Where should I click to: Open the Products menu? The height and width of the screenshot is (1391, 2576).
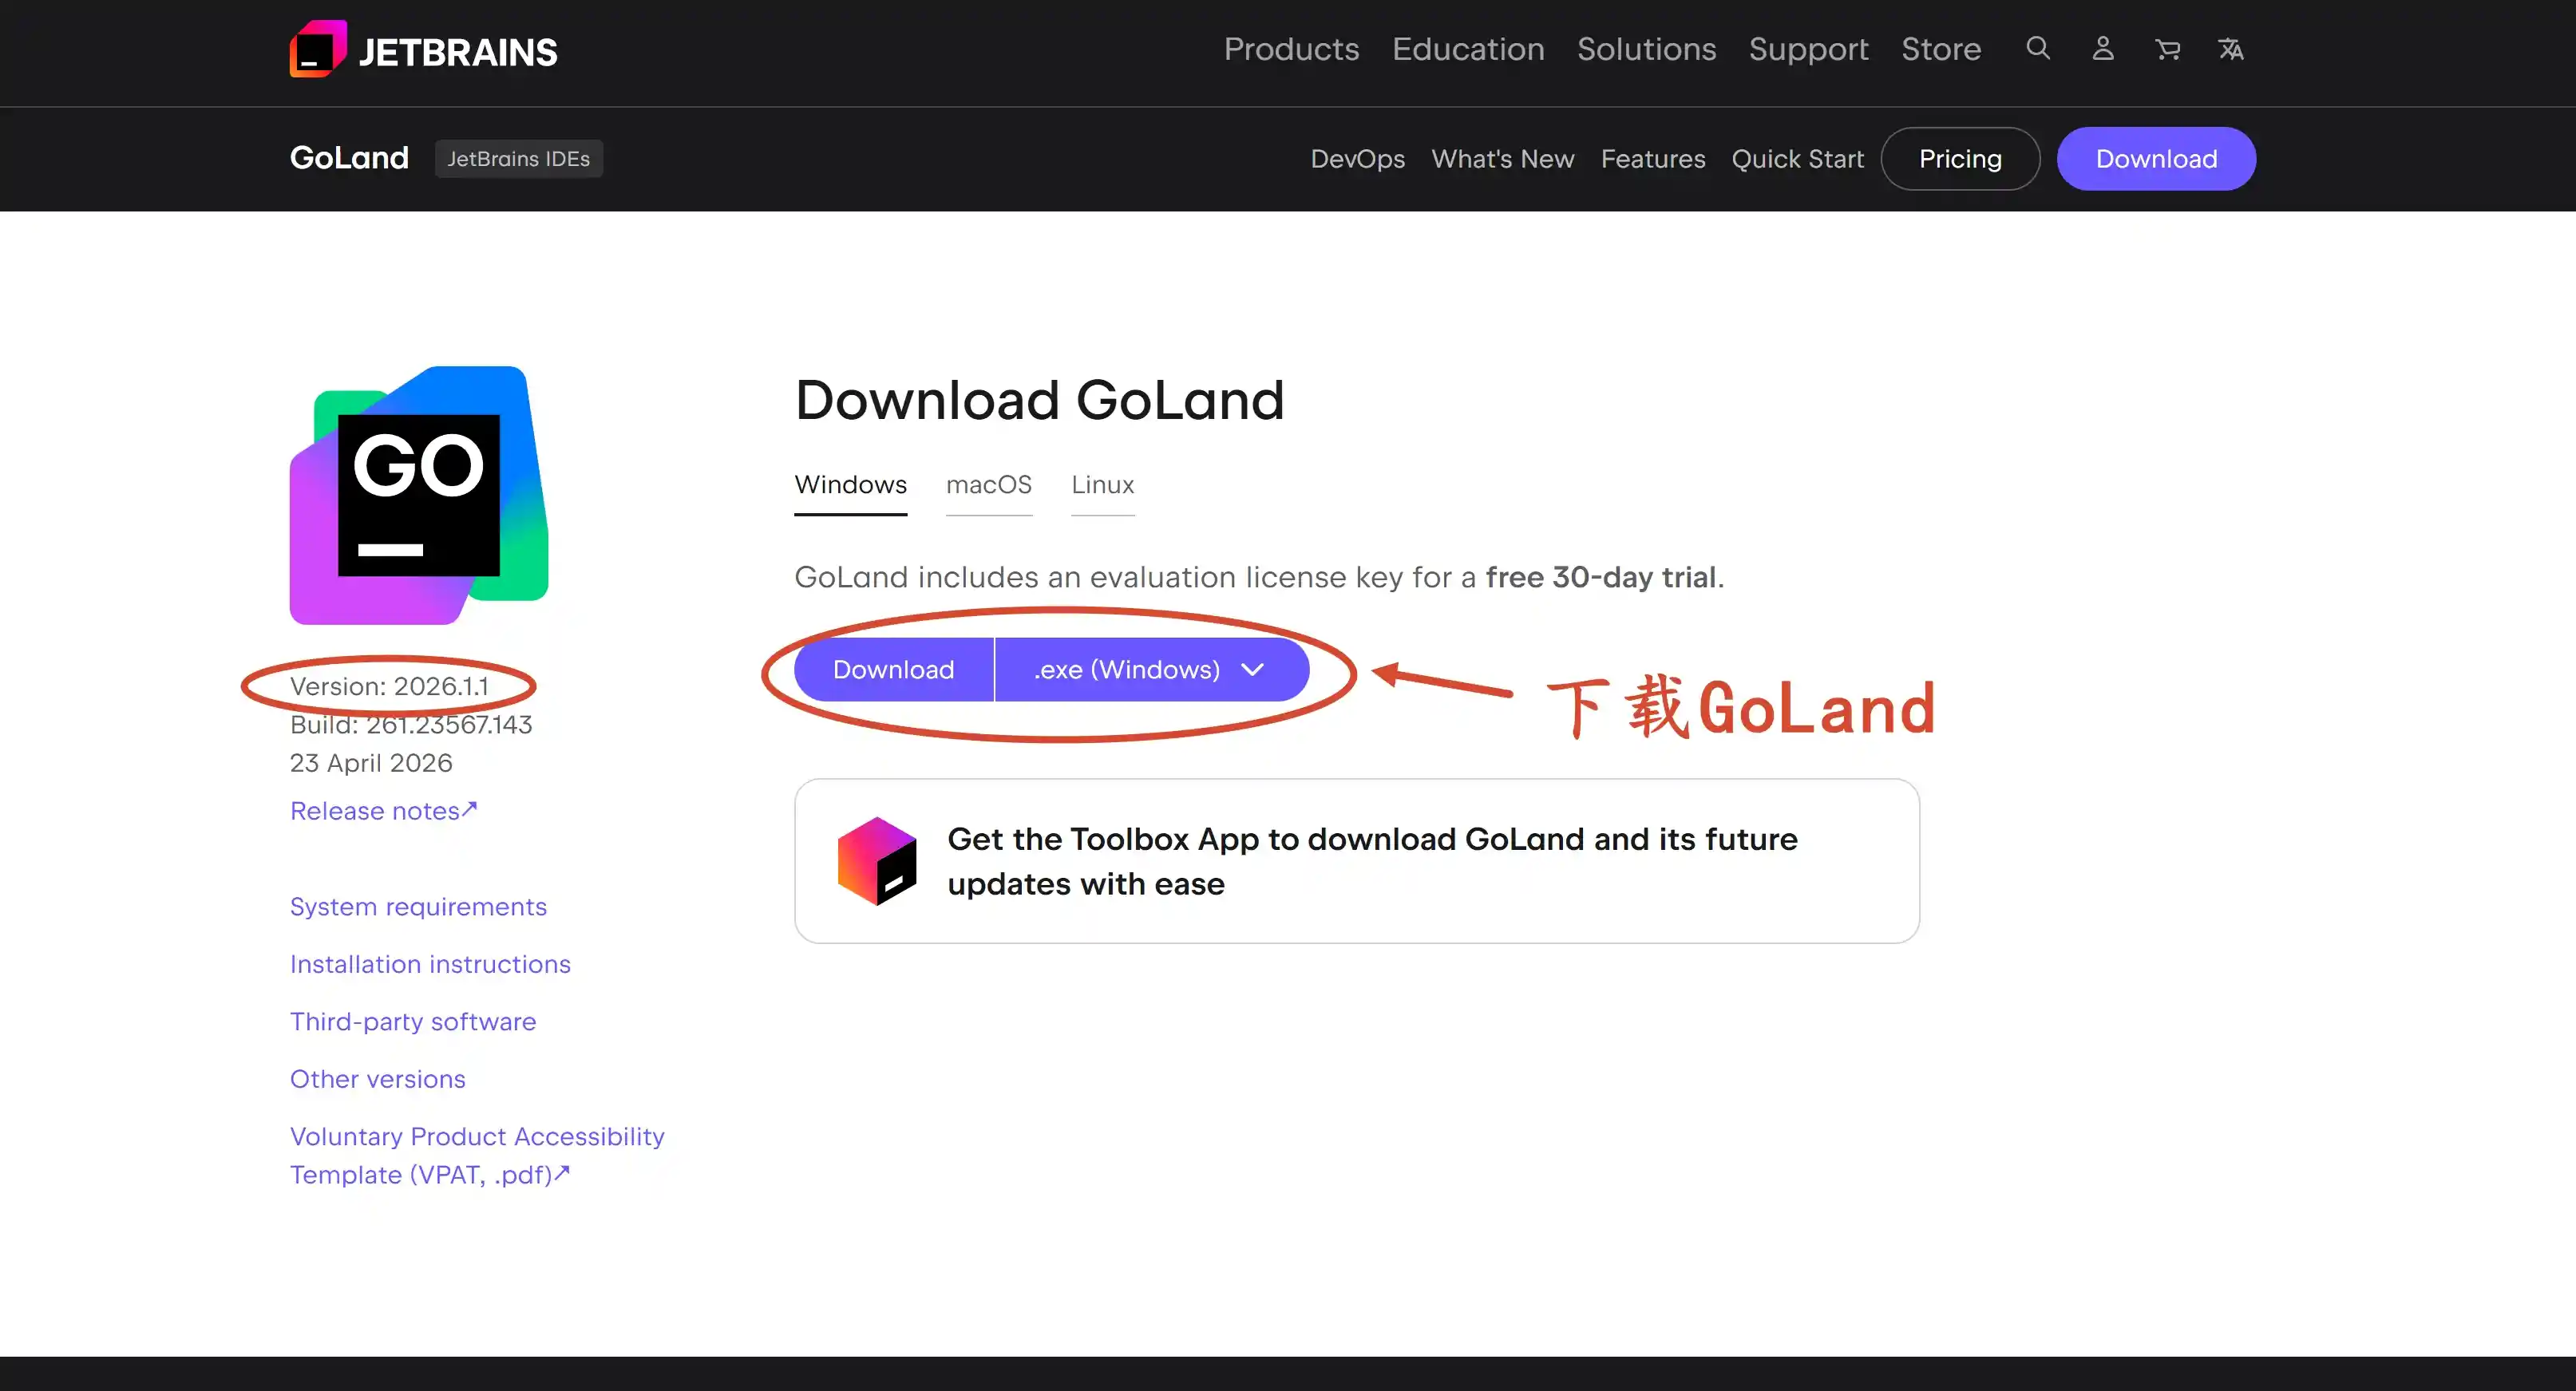(1291, 49)
